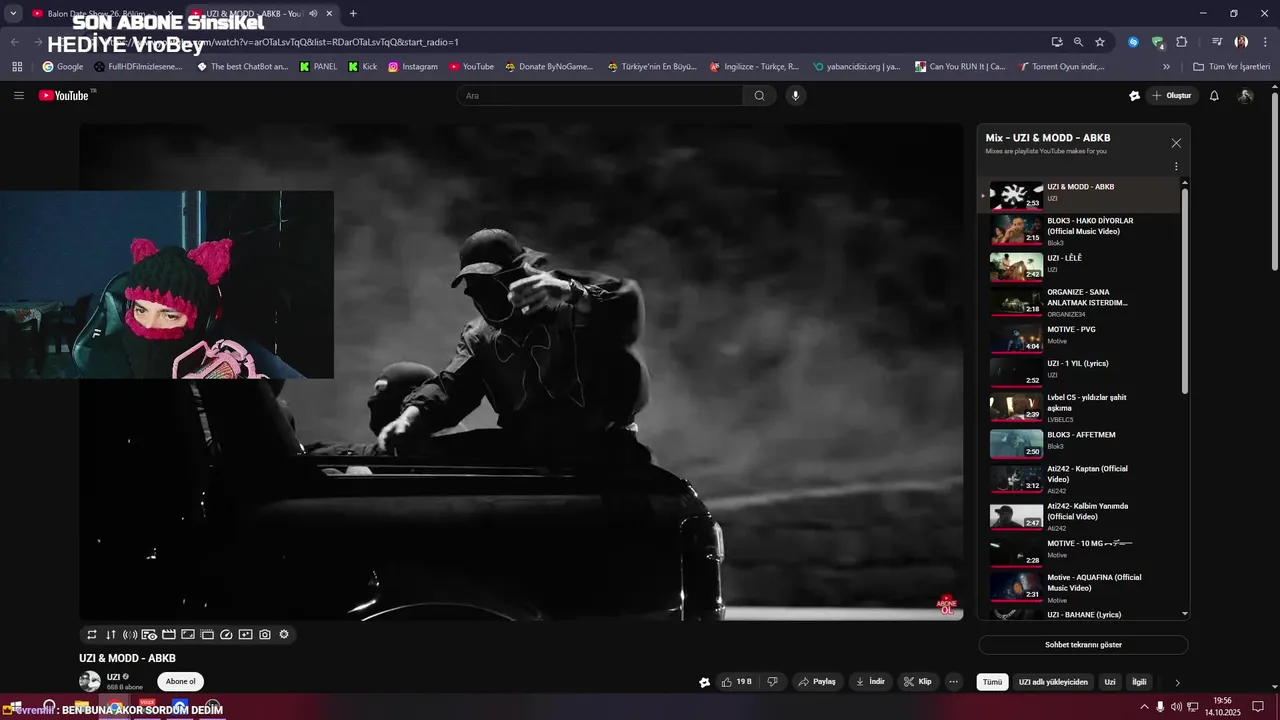
Task: Open the three-dot more actions menu under video
Action: coord(953,682)
